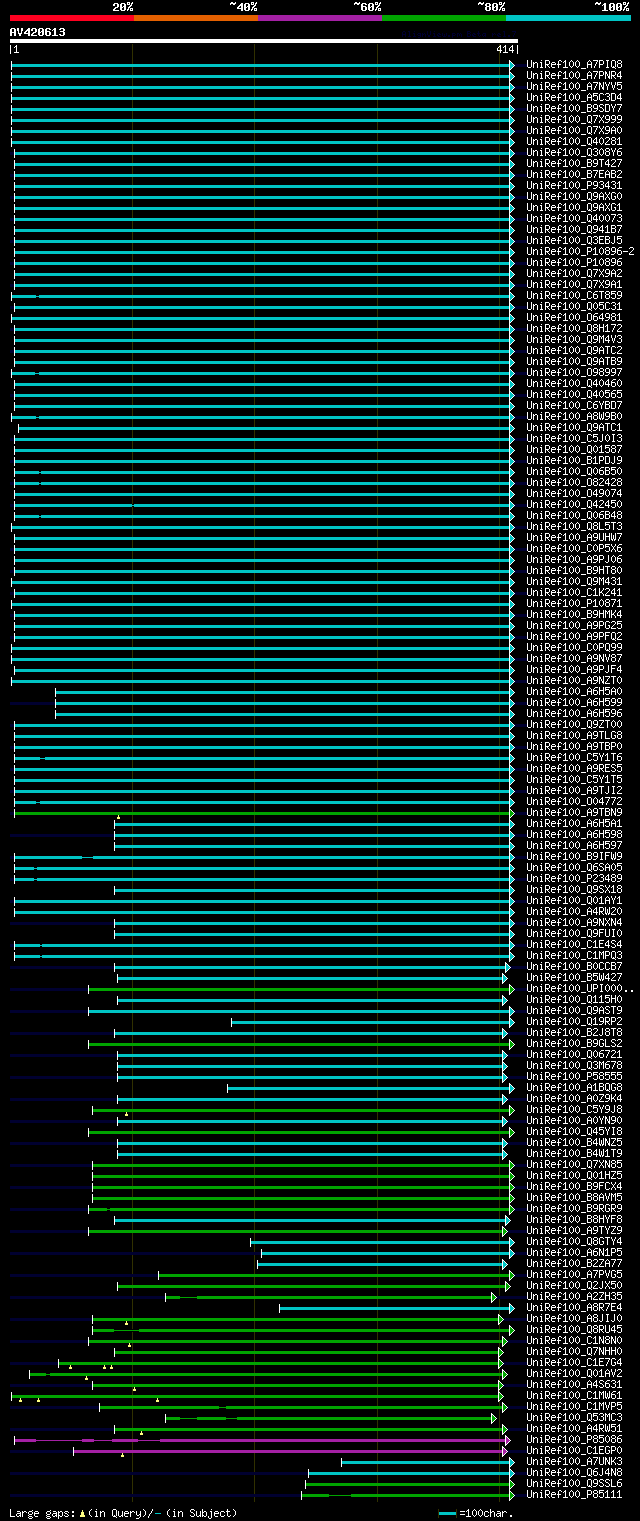Click the green alignment bar for UniRef100_A9TBN9
640x1521 pixels.
click(x=264, y=813)
